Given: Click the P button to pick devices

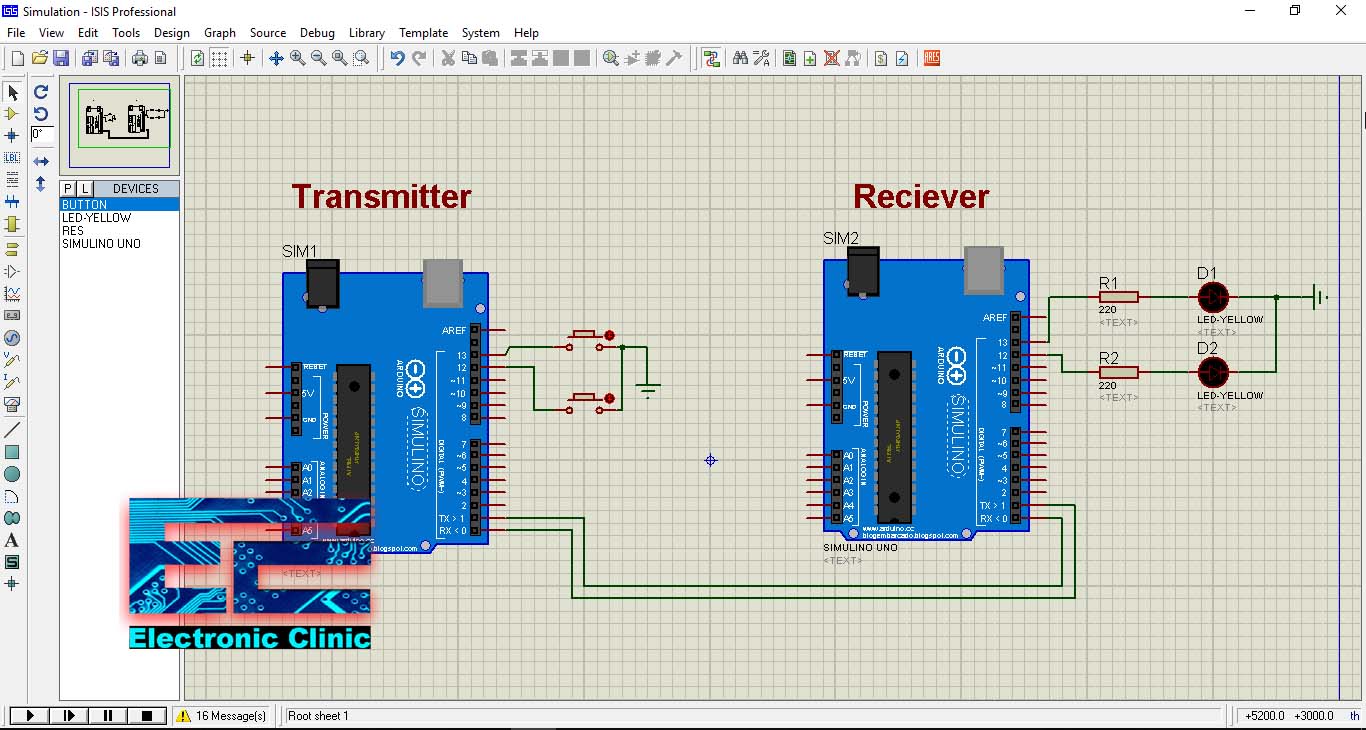Looking at the screenshot, I should [66, 188].
